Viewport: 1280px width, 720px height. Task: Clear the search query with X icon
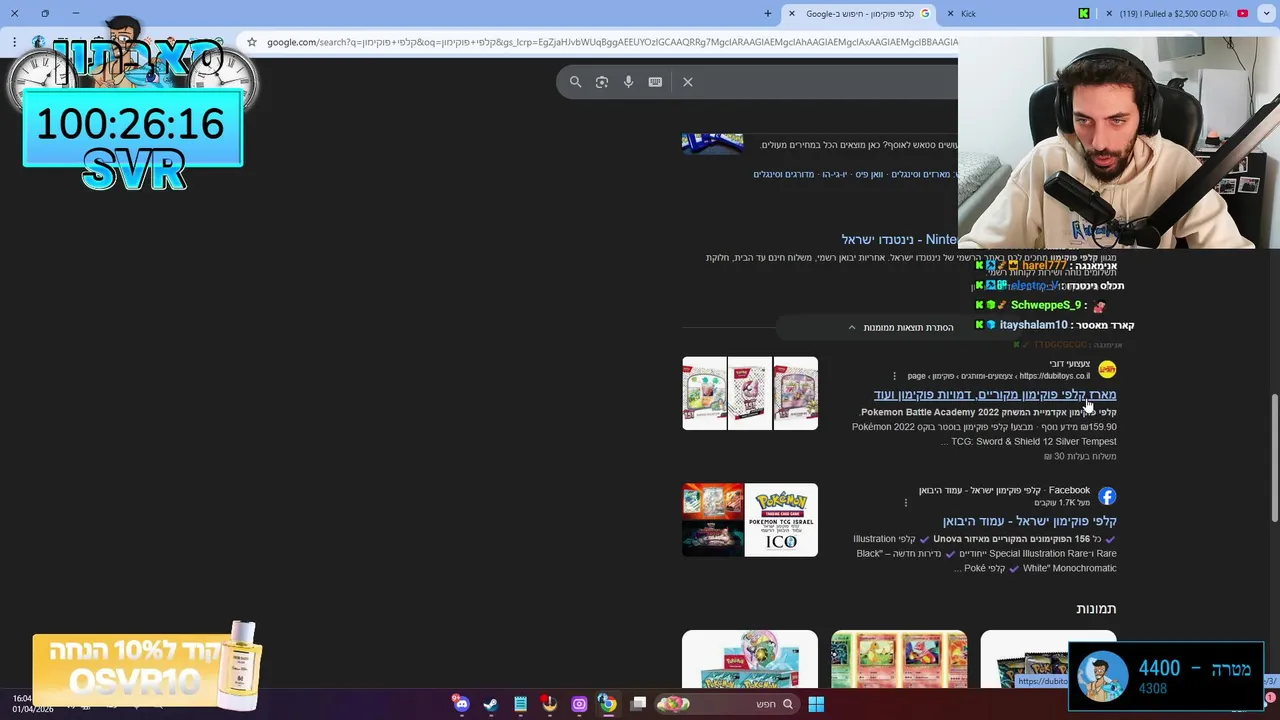pyautogui.click(x=688, y=82)
